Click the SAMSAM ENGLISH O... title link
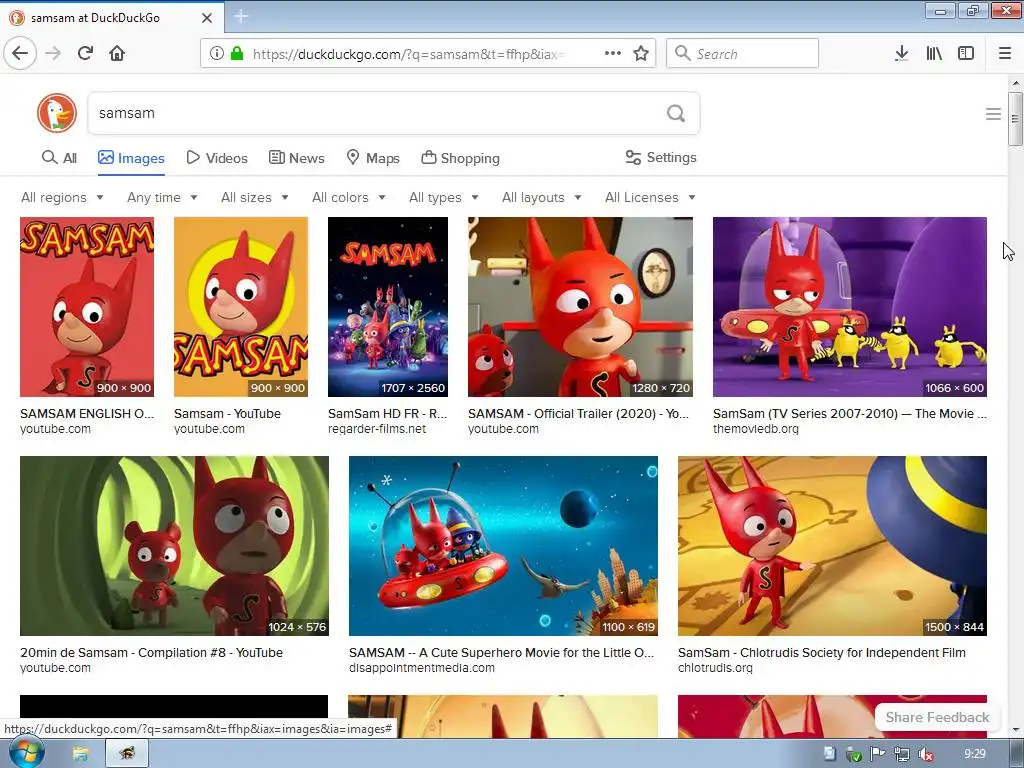This screenshot has width=1024, height=768. pos(87,413)
